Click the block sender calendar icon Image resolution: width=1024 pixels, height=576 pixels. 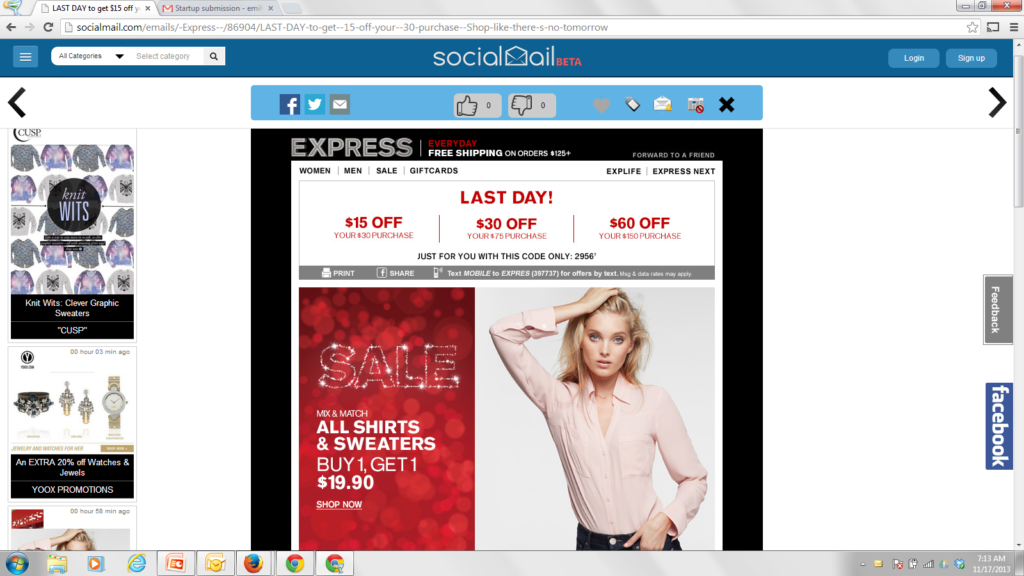coord(696,104)
